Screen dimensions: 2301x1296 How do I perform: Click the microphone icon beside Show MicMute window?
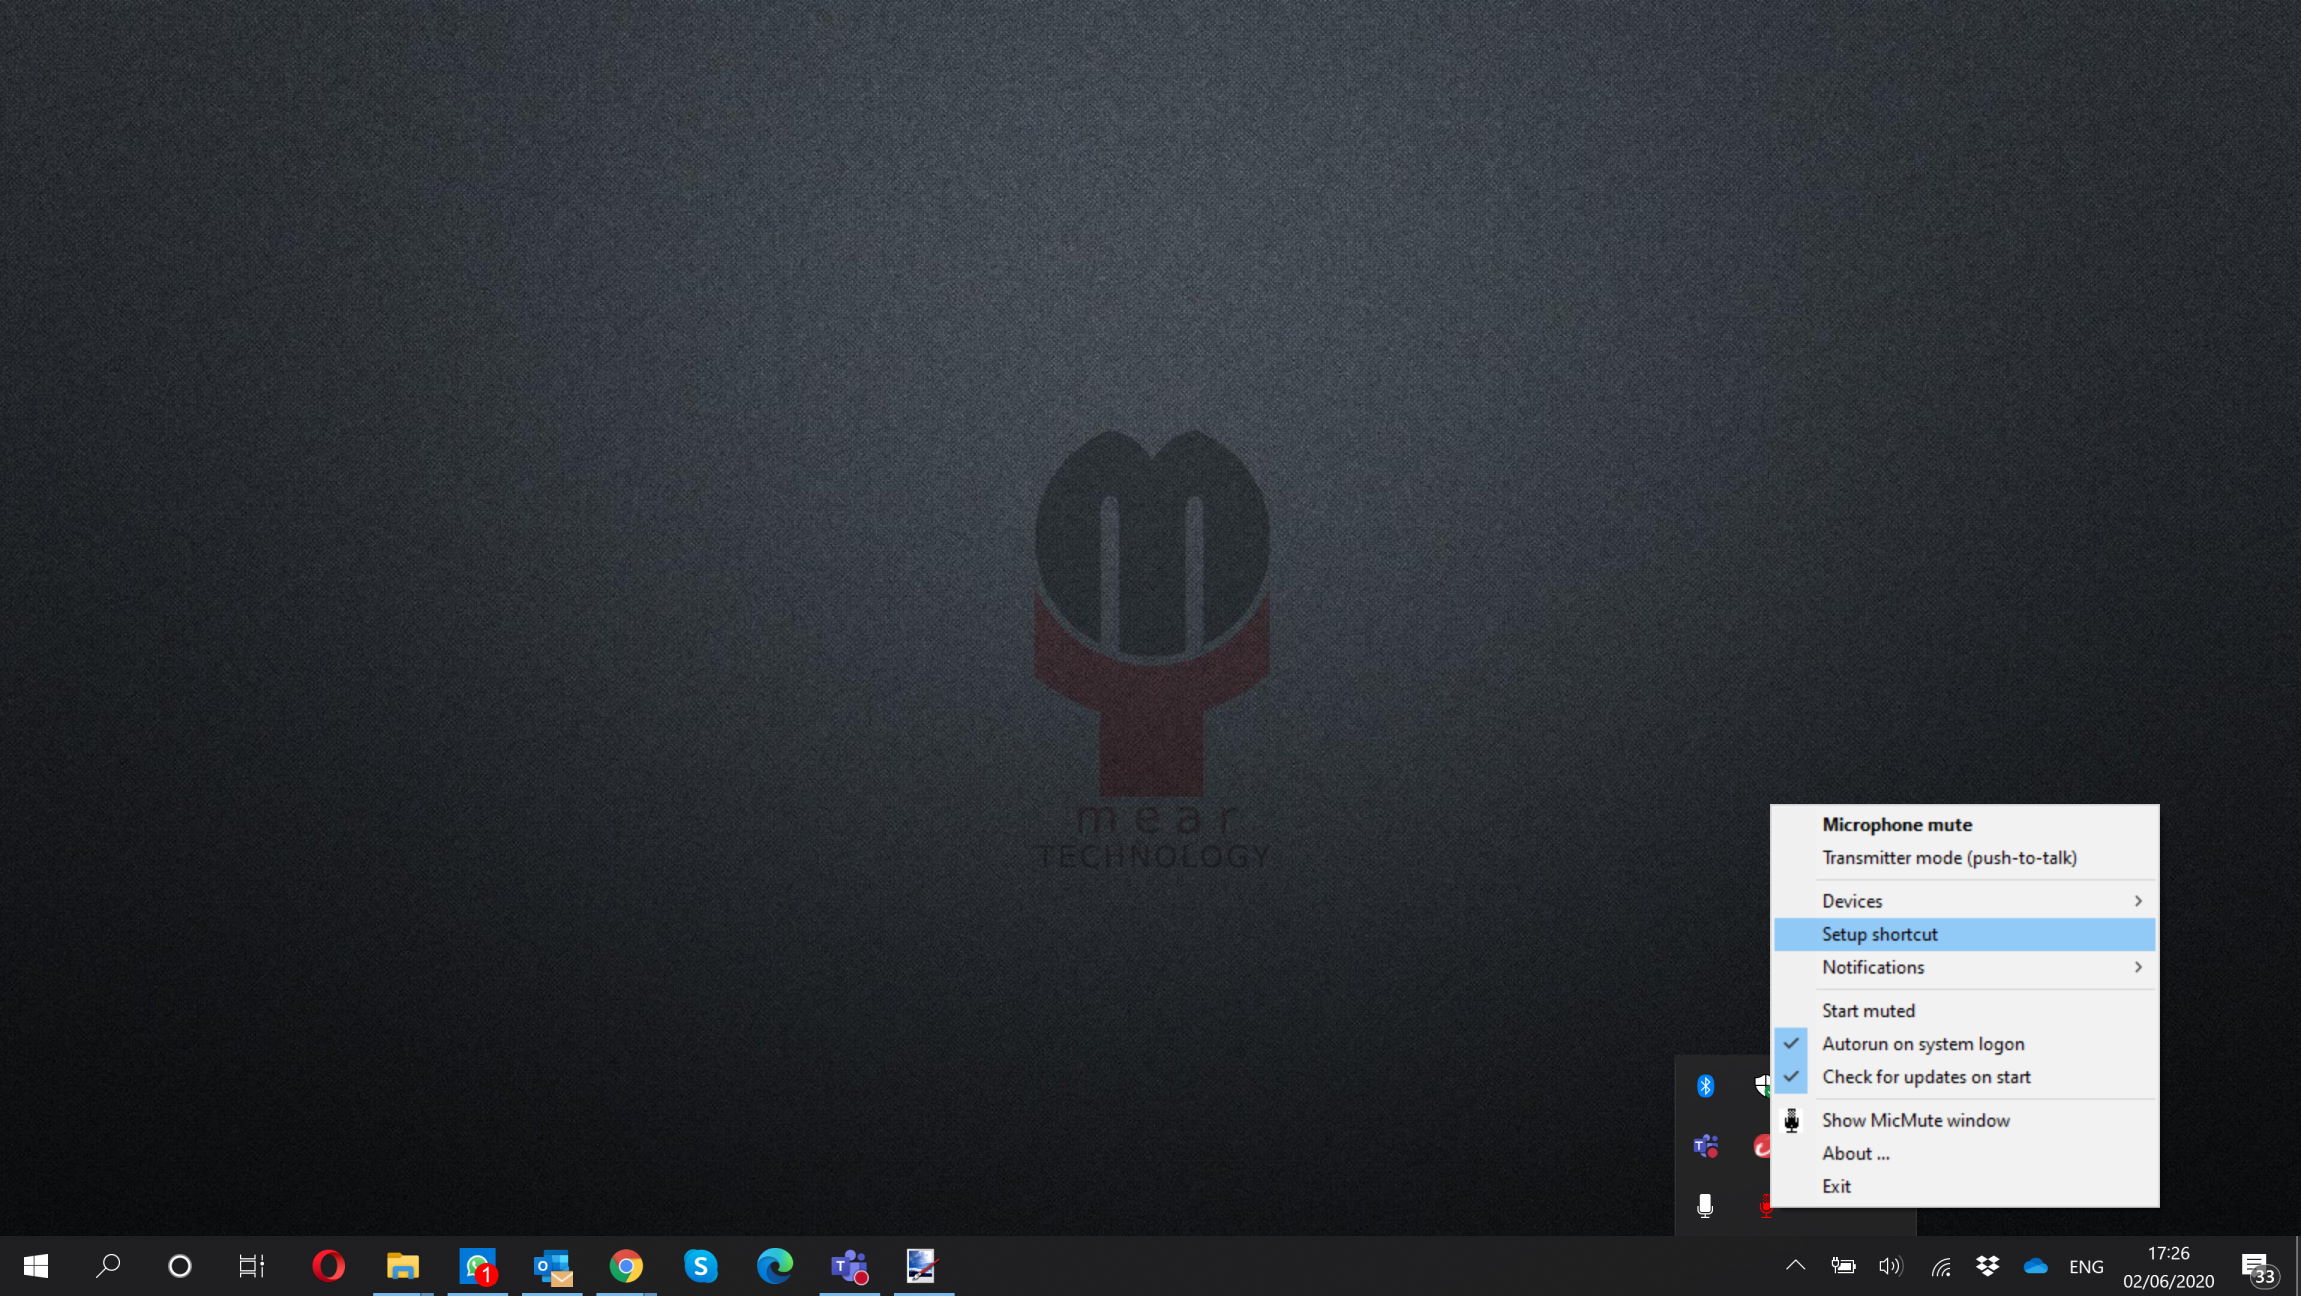pyautogui.click(x=1791, y=1121)
